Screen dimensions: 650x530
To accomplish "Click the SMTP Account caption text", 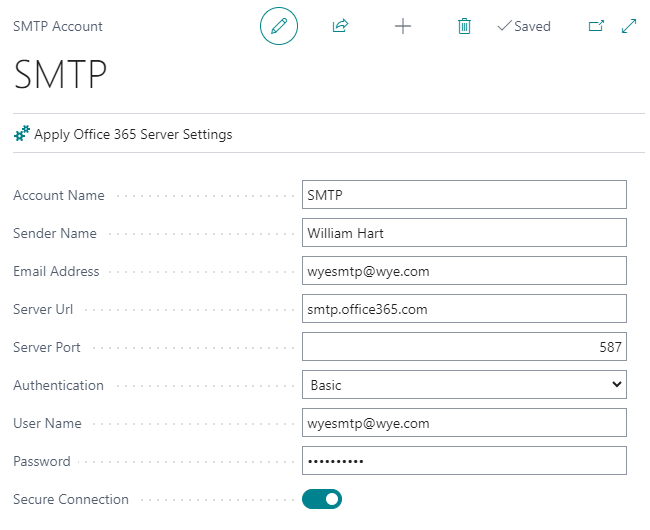I will point(58,26).
